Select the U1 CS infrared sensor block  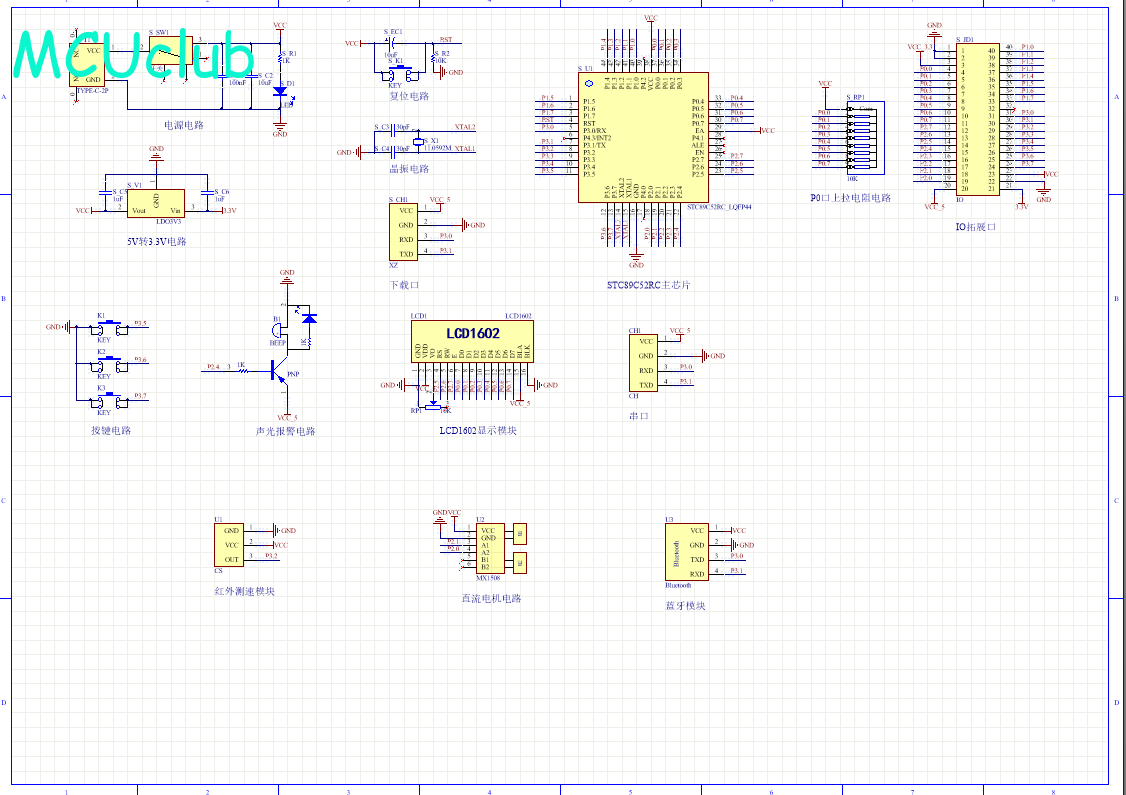click(228, 545)
